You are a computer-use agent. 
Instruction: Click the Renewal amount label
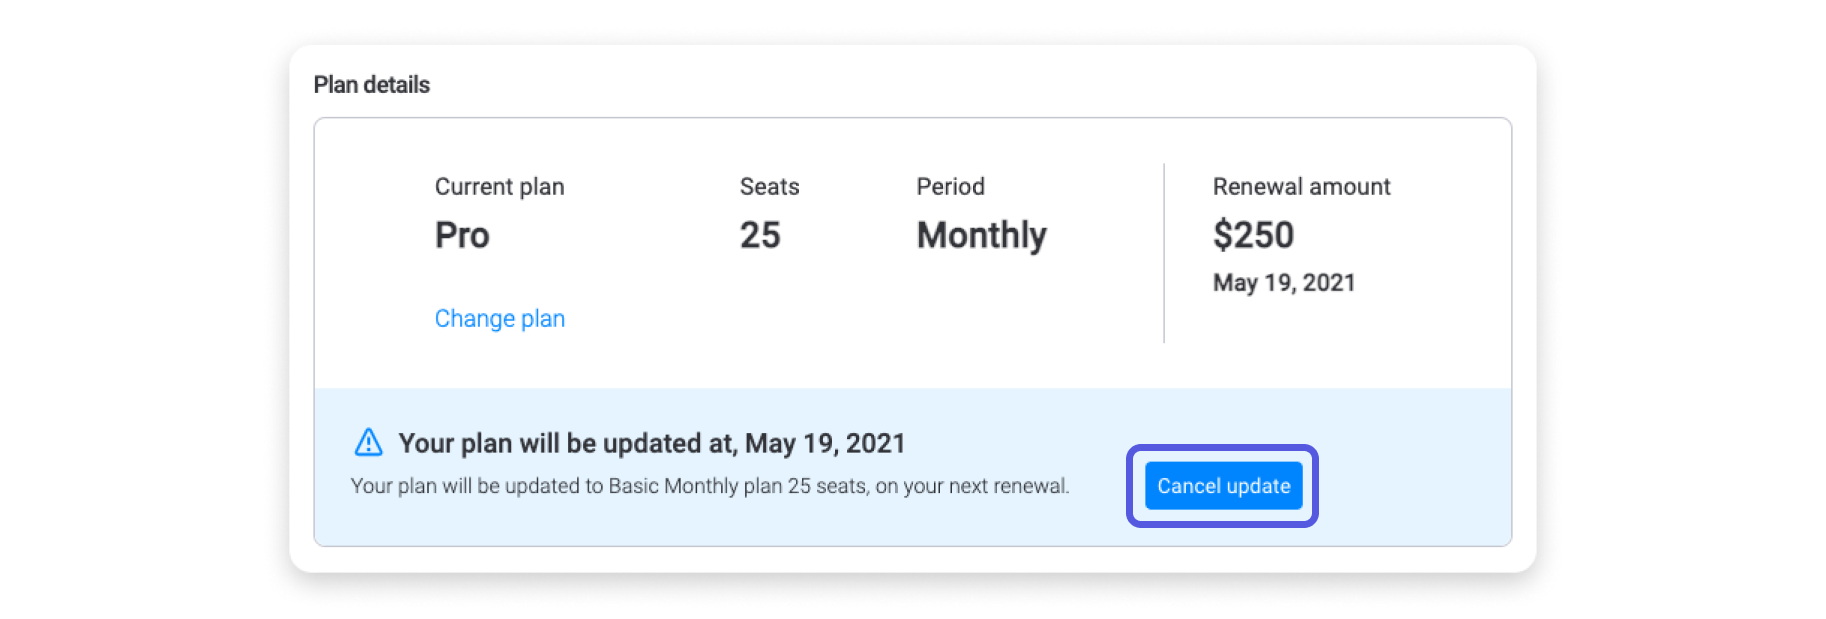coord(1301,187)
